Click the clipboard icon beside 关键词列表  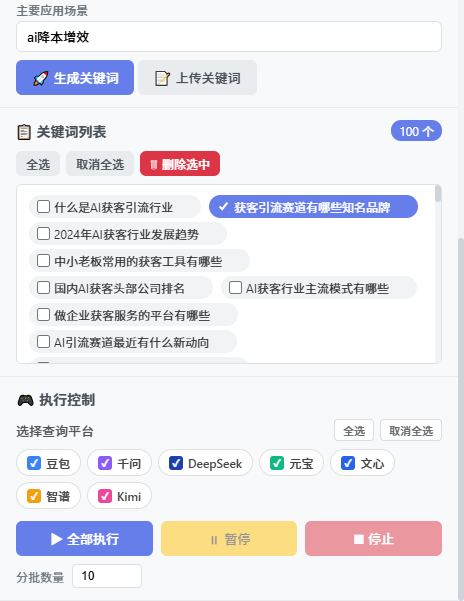tap(24, 132)
